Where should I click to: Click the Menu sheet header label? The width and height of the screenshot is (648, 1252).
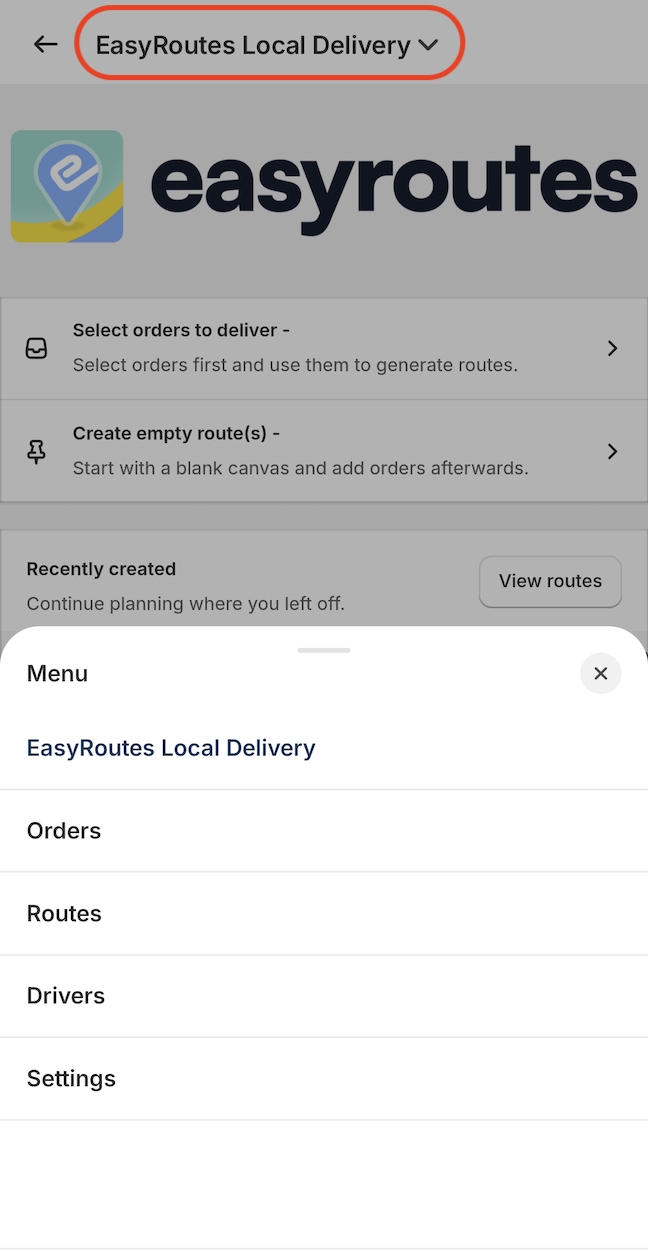pos(57,673)
